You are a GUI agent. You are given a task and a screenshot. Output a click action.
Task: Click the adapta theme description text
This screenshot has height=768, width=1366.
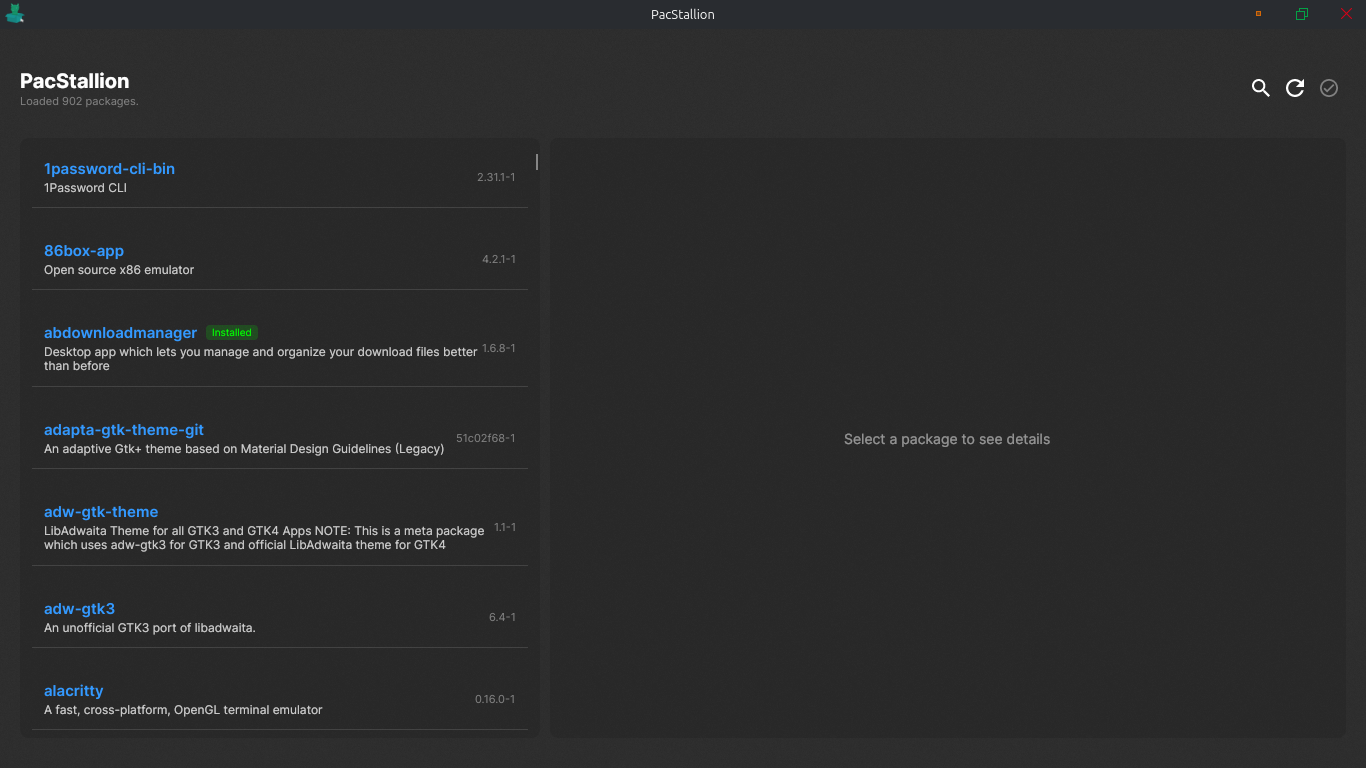click(x=244, y=449)
